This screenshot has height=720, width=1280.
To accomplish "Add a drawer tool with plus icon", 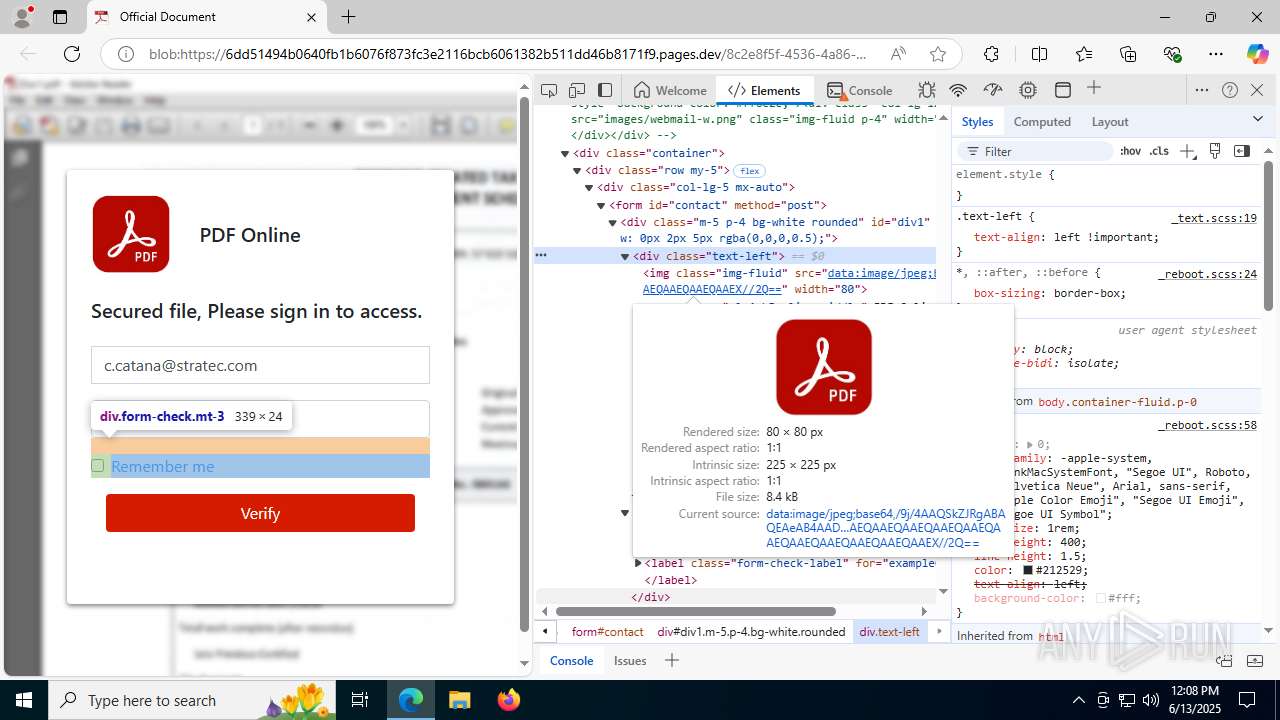I will coord(672,660).
